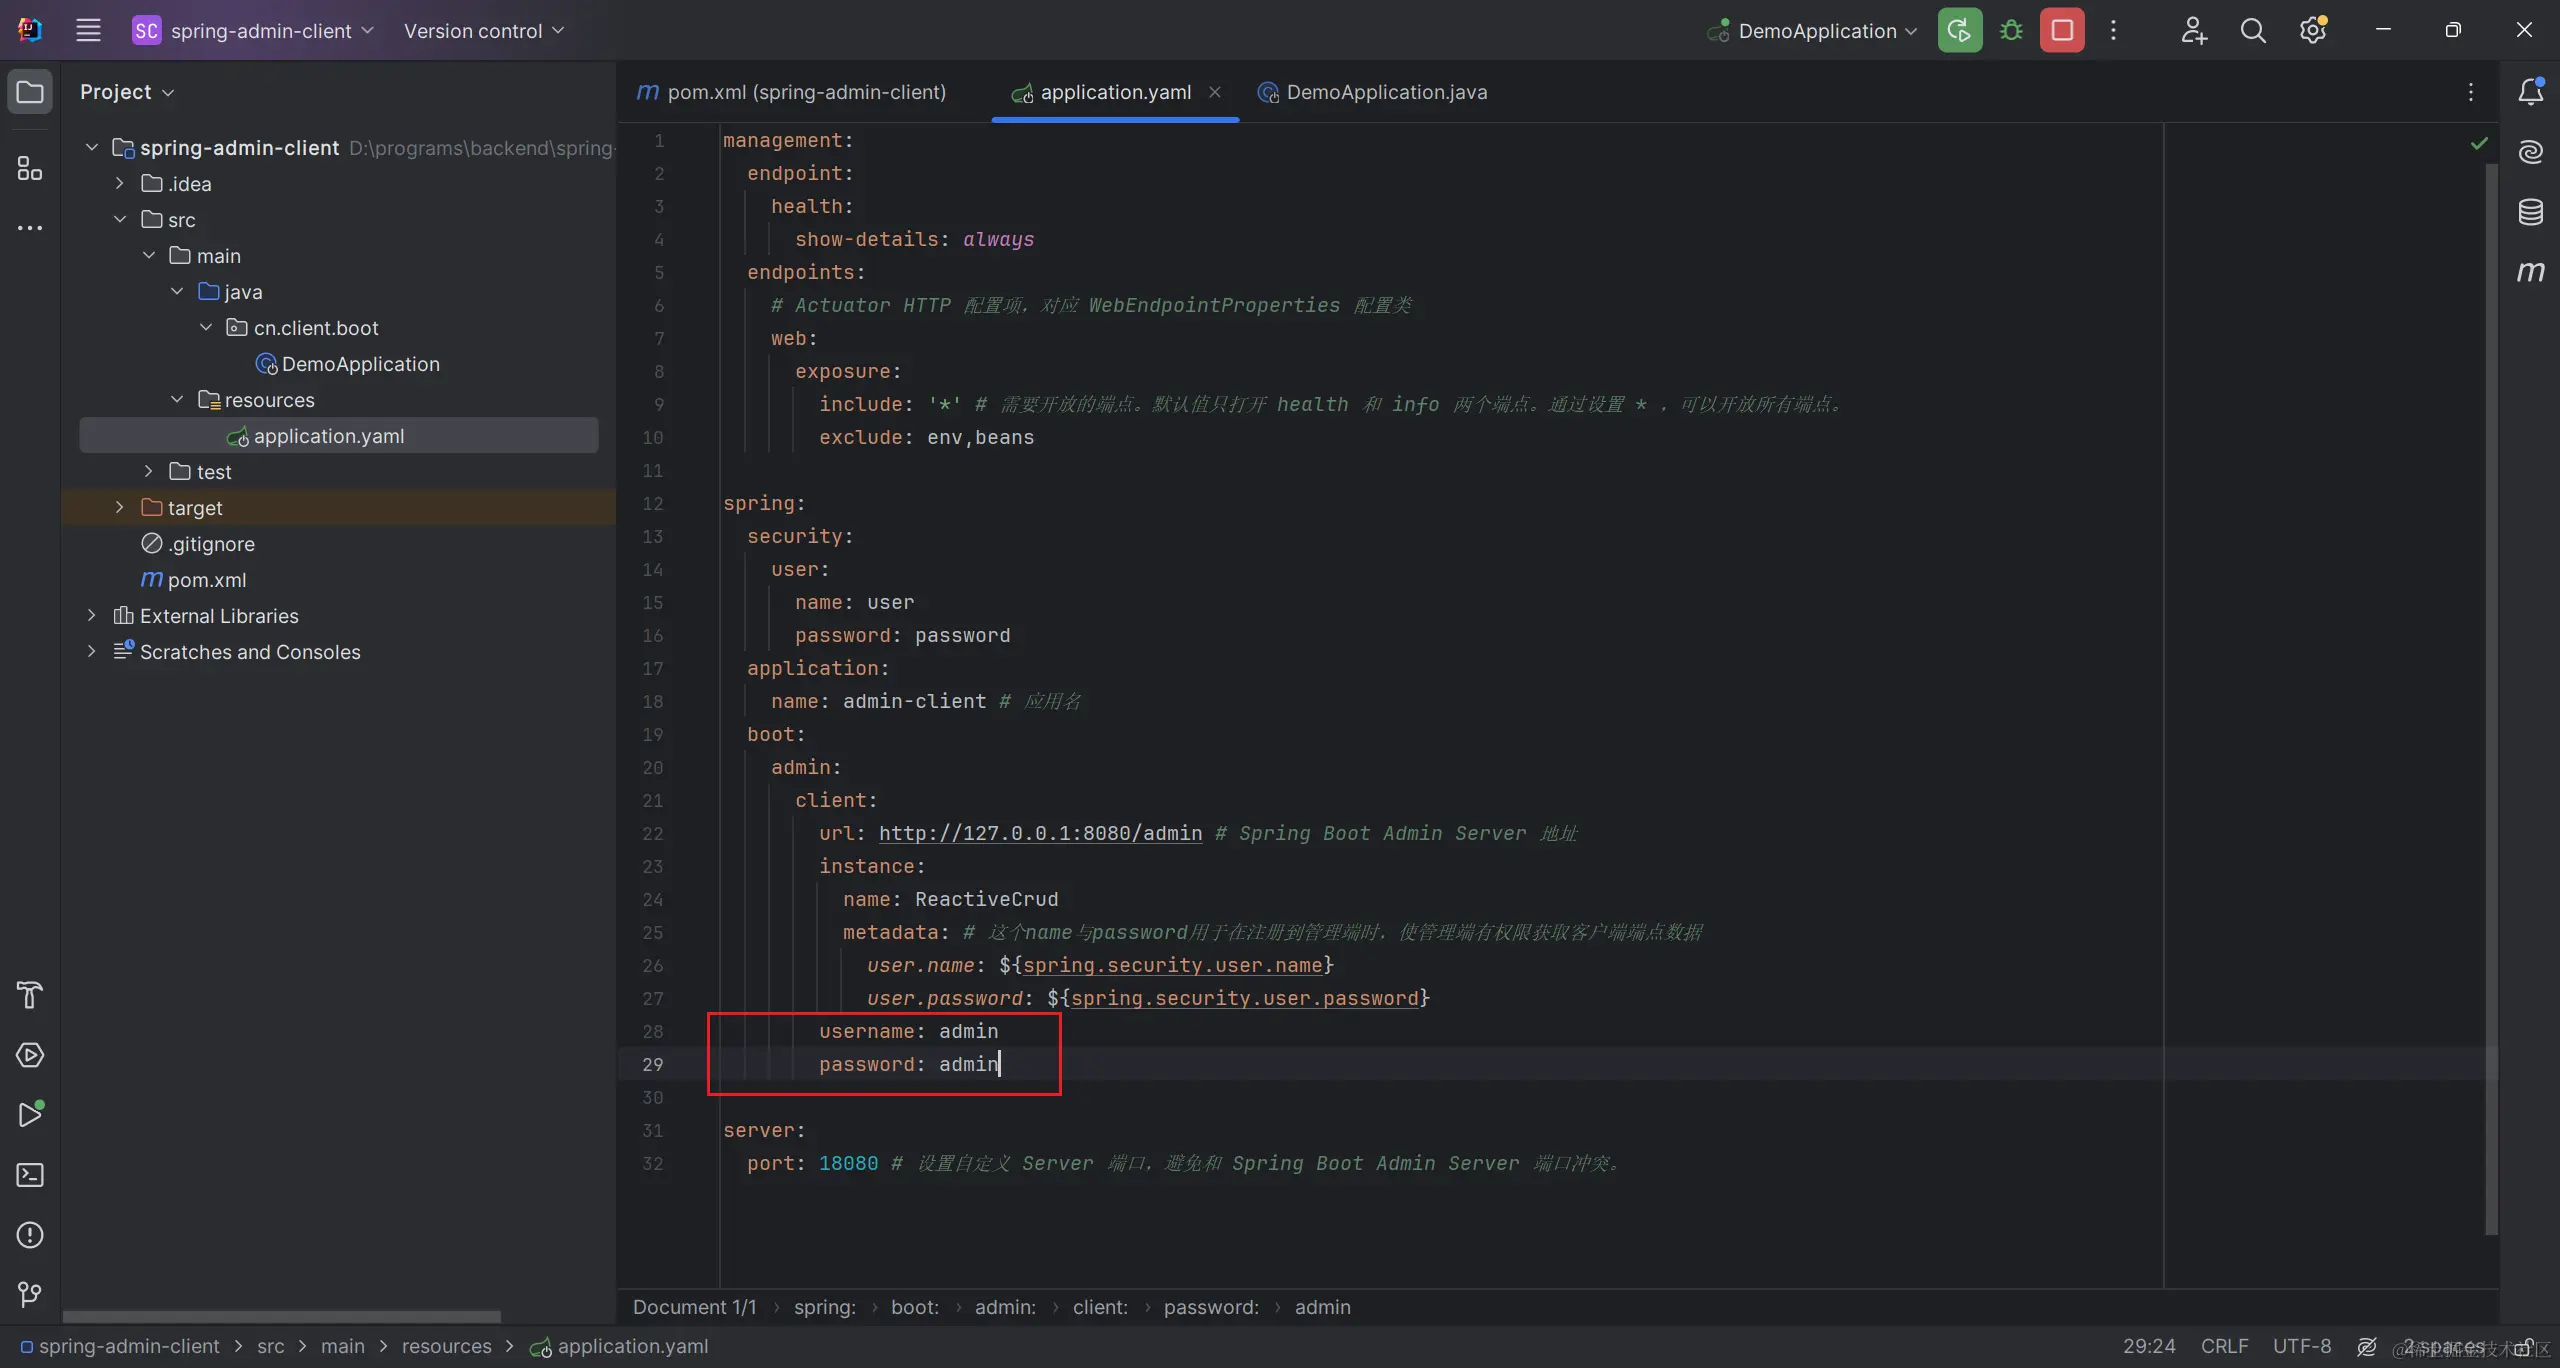Open the Problems tool window icon
This screenshot has width=2560, height=1368.
pos(30,1235)
